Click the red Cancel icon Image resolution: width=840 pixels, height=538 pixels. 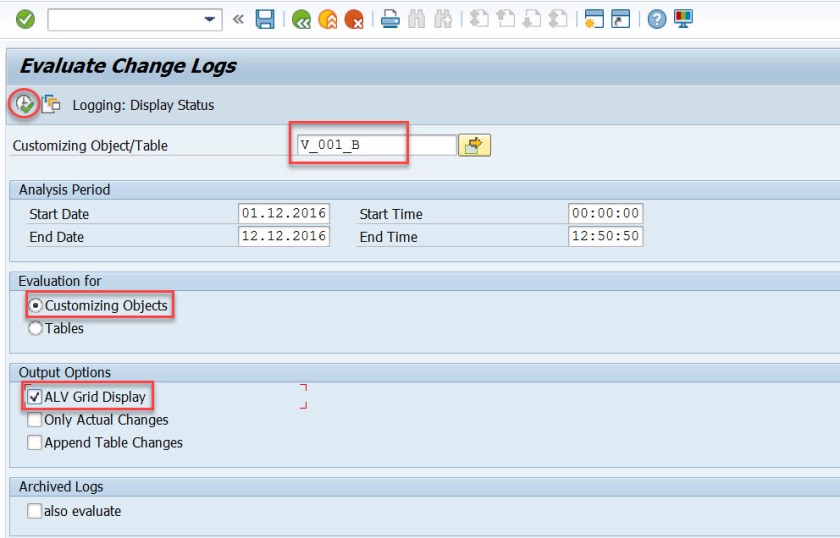[354, 20]
